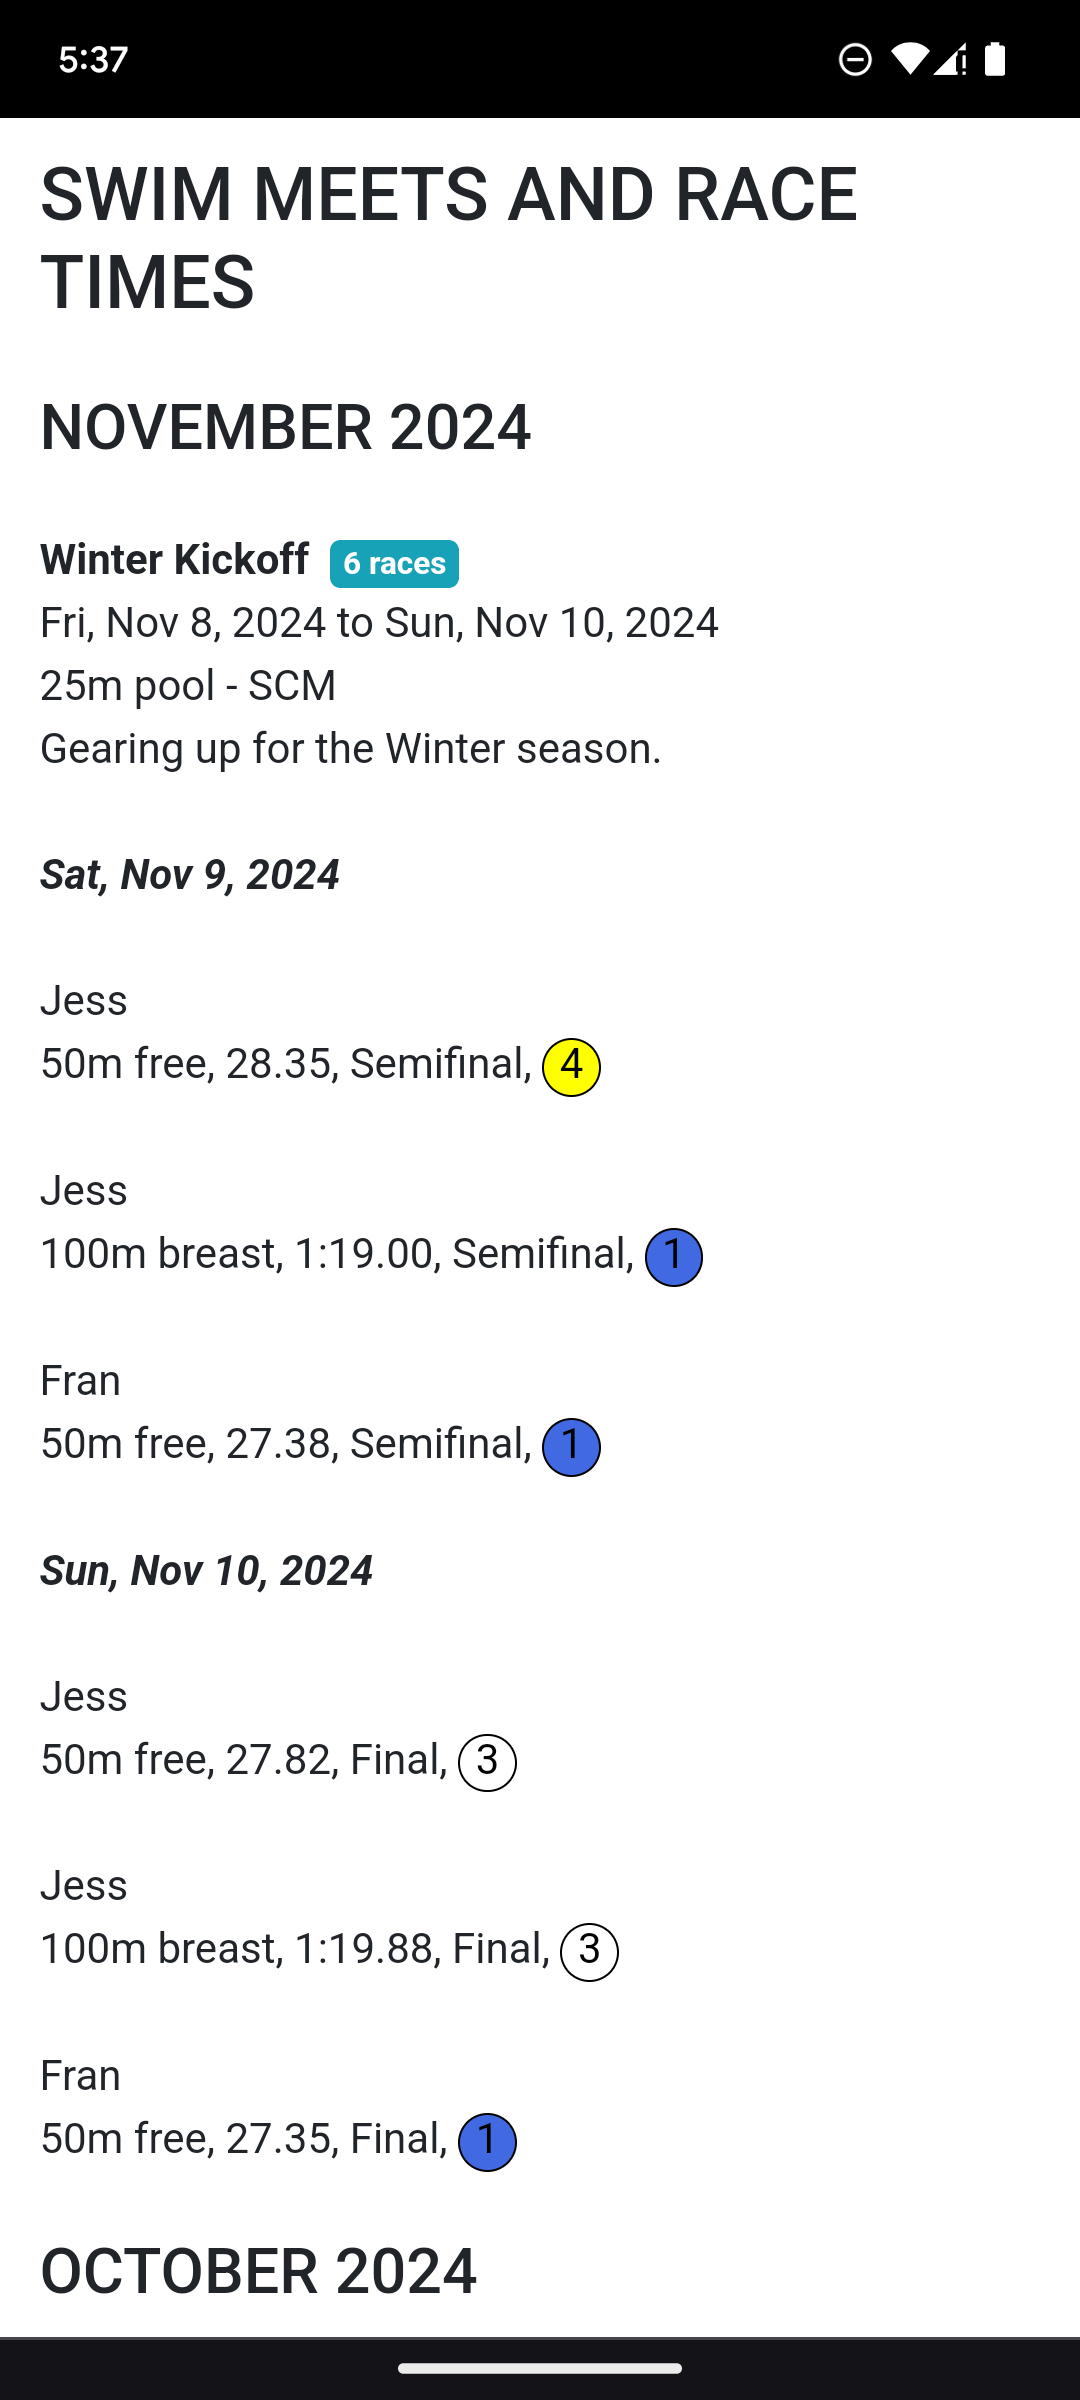The height and width of the screenshot is (2400, 1080).
Task: Open Jess's 50m free 27.82 final
Action: click(x=243, y=1759)
